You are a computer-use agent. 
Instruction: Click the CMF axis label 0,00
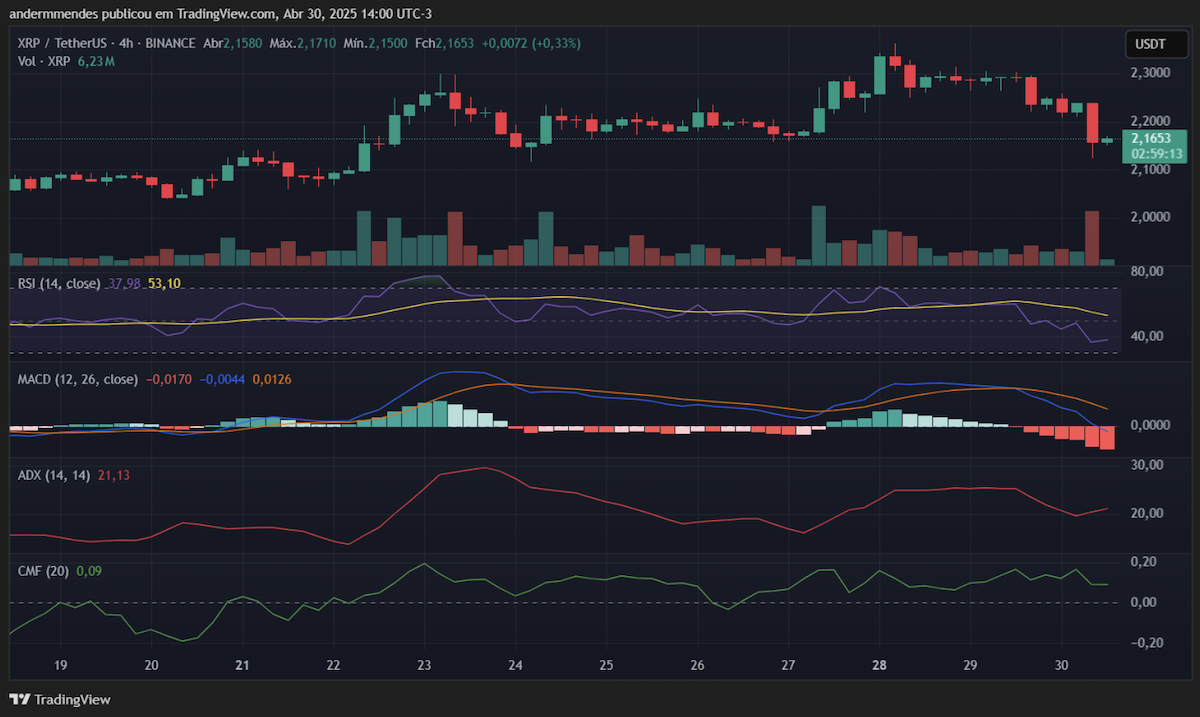tap(1143, 602)
